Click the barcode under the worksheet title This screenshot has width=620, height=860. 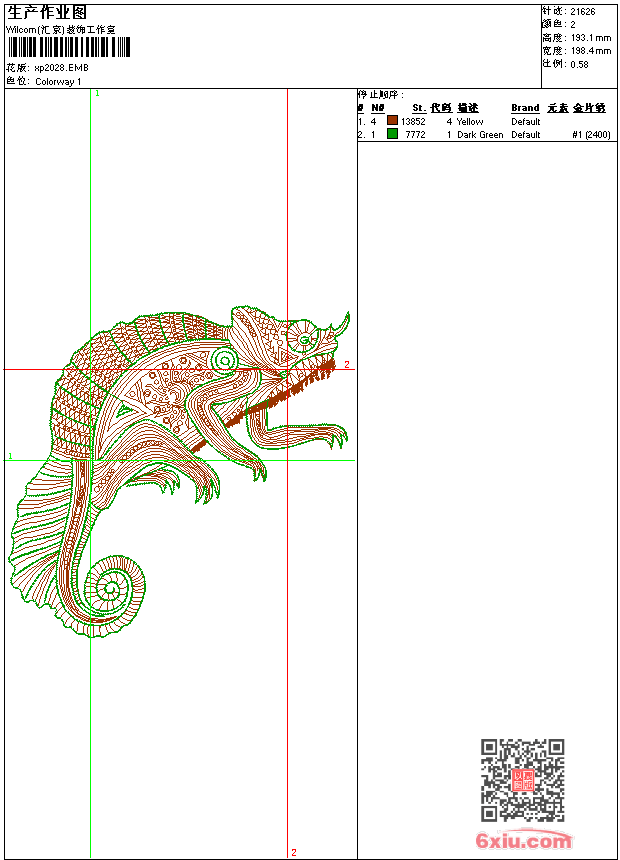pyautogui.click(x=69, y=48)
